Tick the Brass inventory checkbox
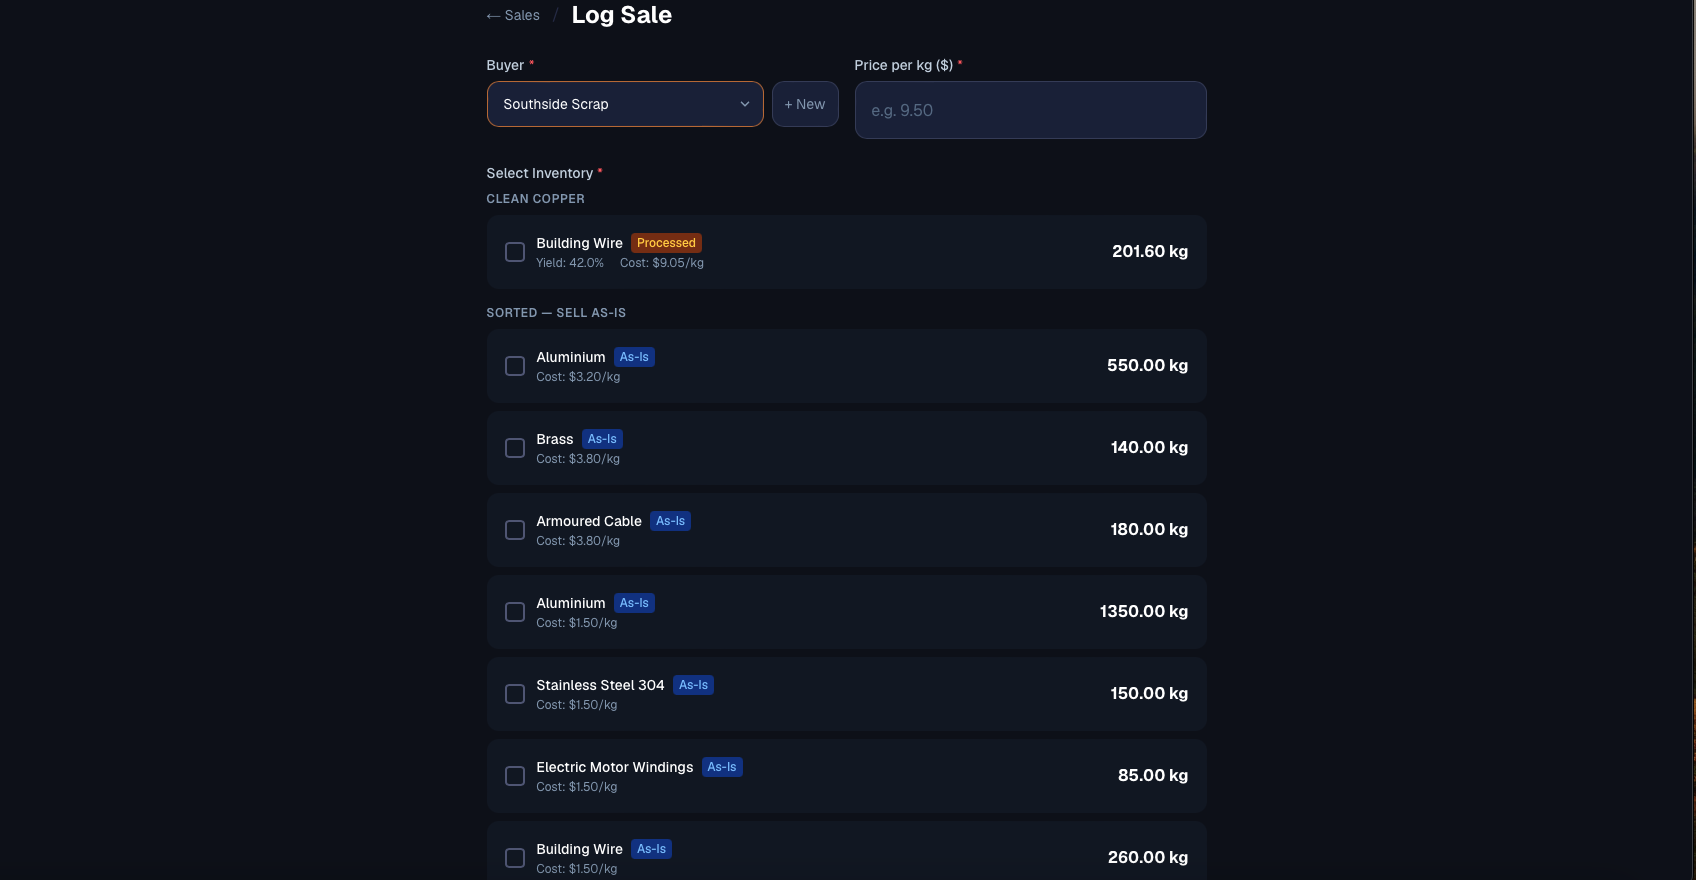Viewport: 1696px width, 880px height. 515,448
